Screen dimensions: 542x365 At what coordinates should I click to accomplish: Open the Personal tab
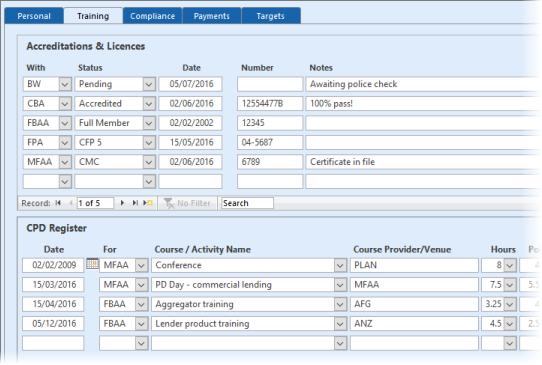coord(34,16)
